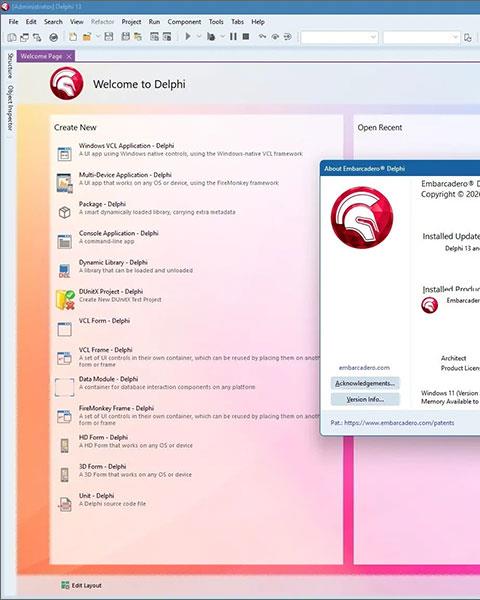
Task: Click the Open Project toolbar icon
Action: 138,37
